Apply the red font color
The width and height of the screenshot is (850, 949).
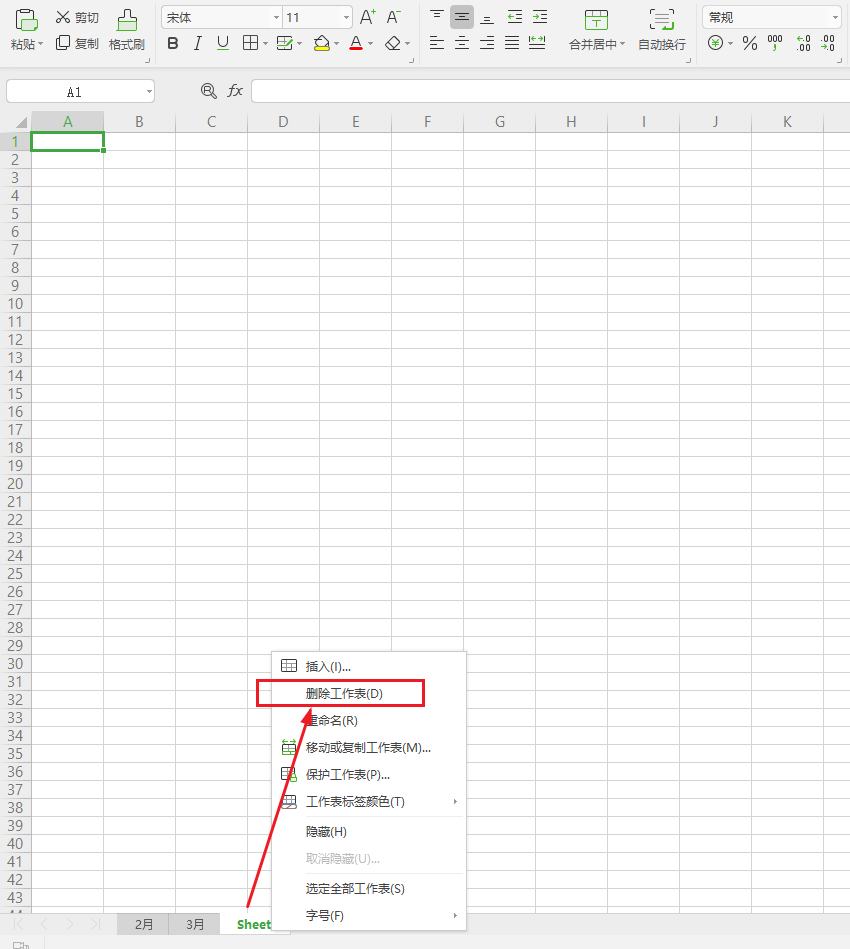coord(356,43)
